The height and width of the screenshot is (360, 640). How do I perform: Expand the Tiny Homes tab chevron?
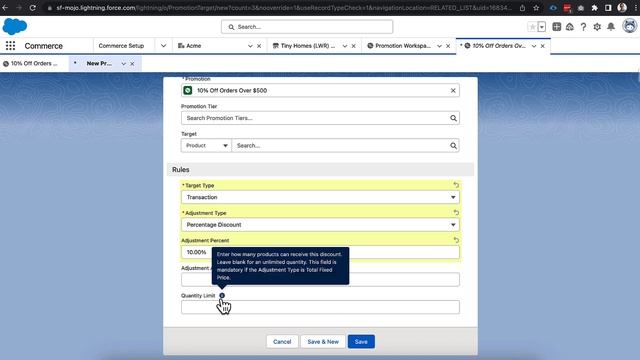[345, 46]
